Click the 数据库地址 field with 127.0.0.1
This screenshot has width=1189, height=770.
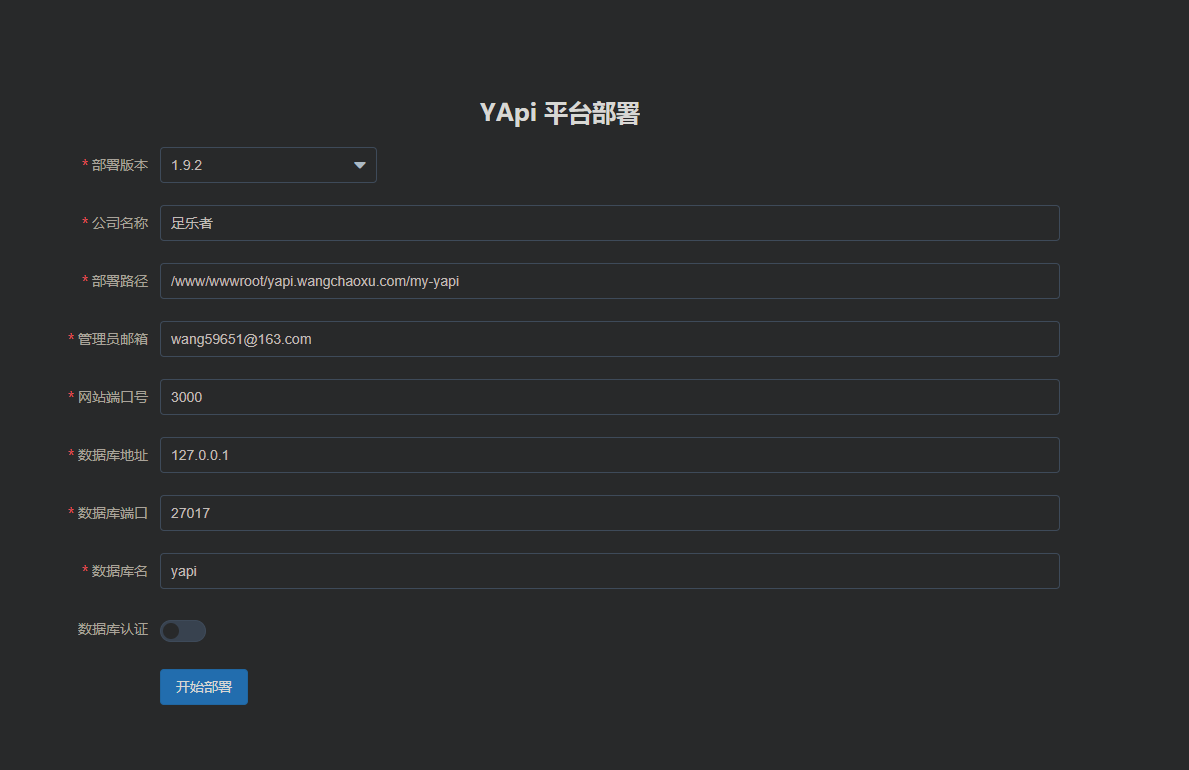610,455
